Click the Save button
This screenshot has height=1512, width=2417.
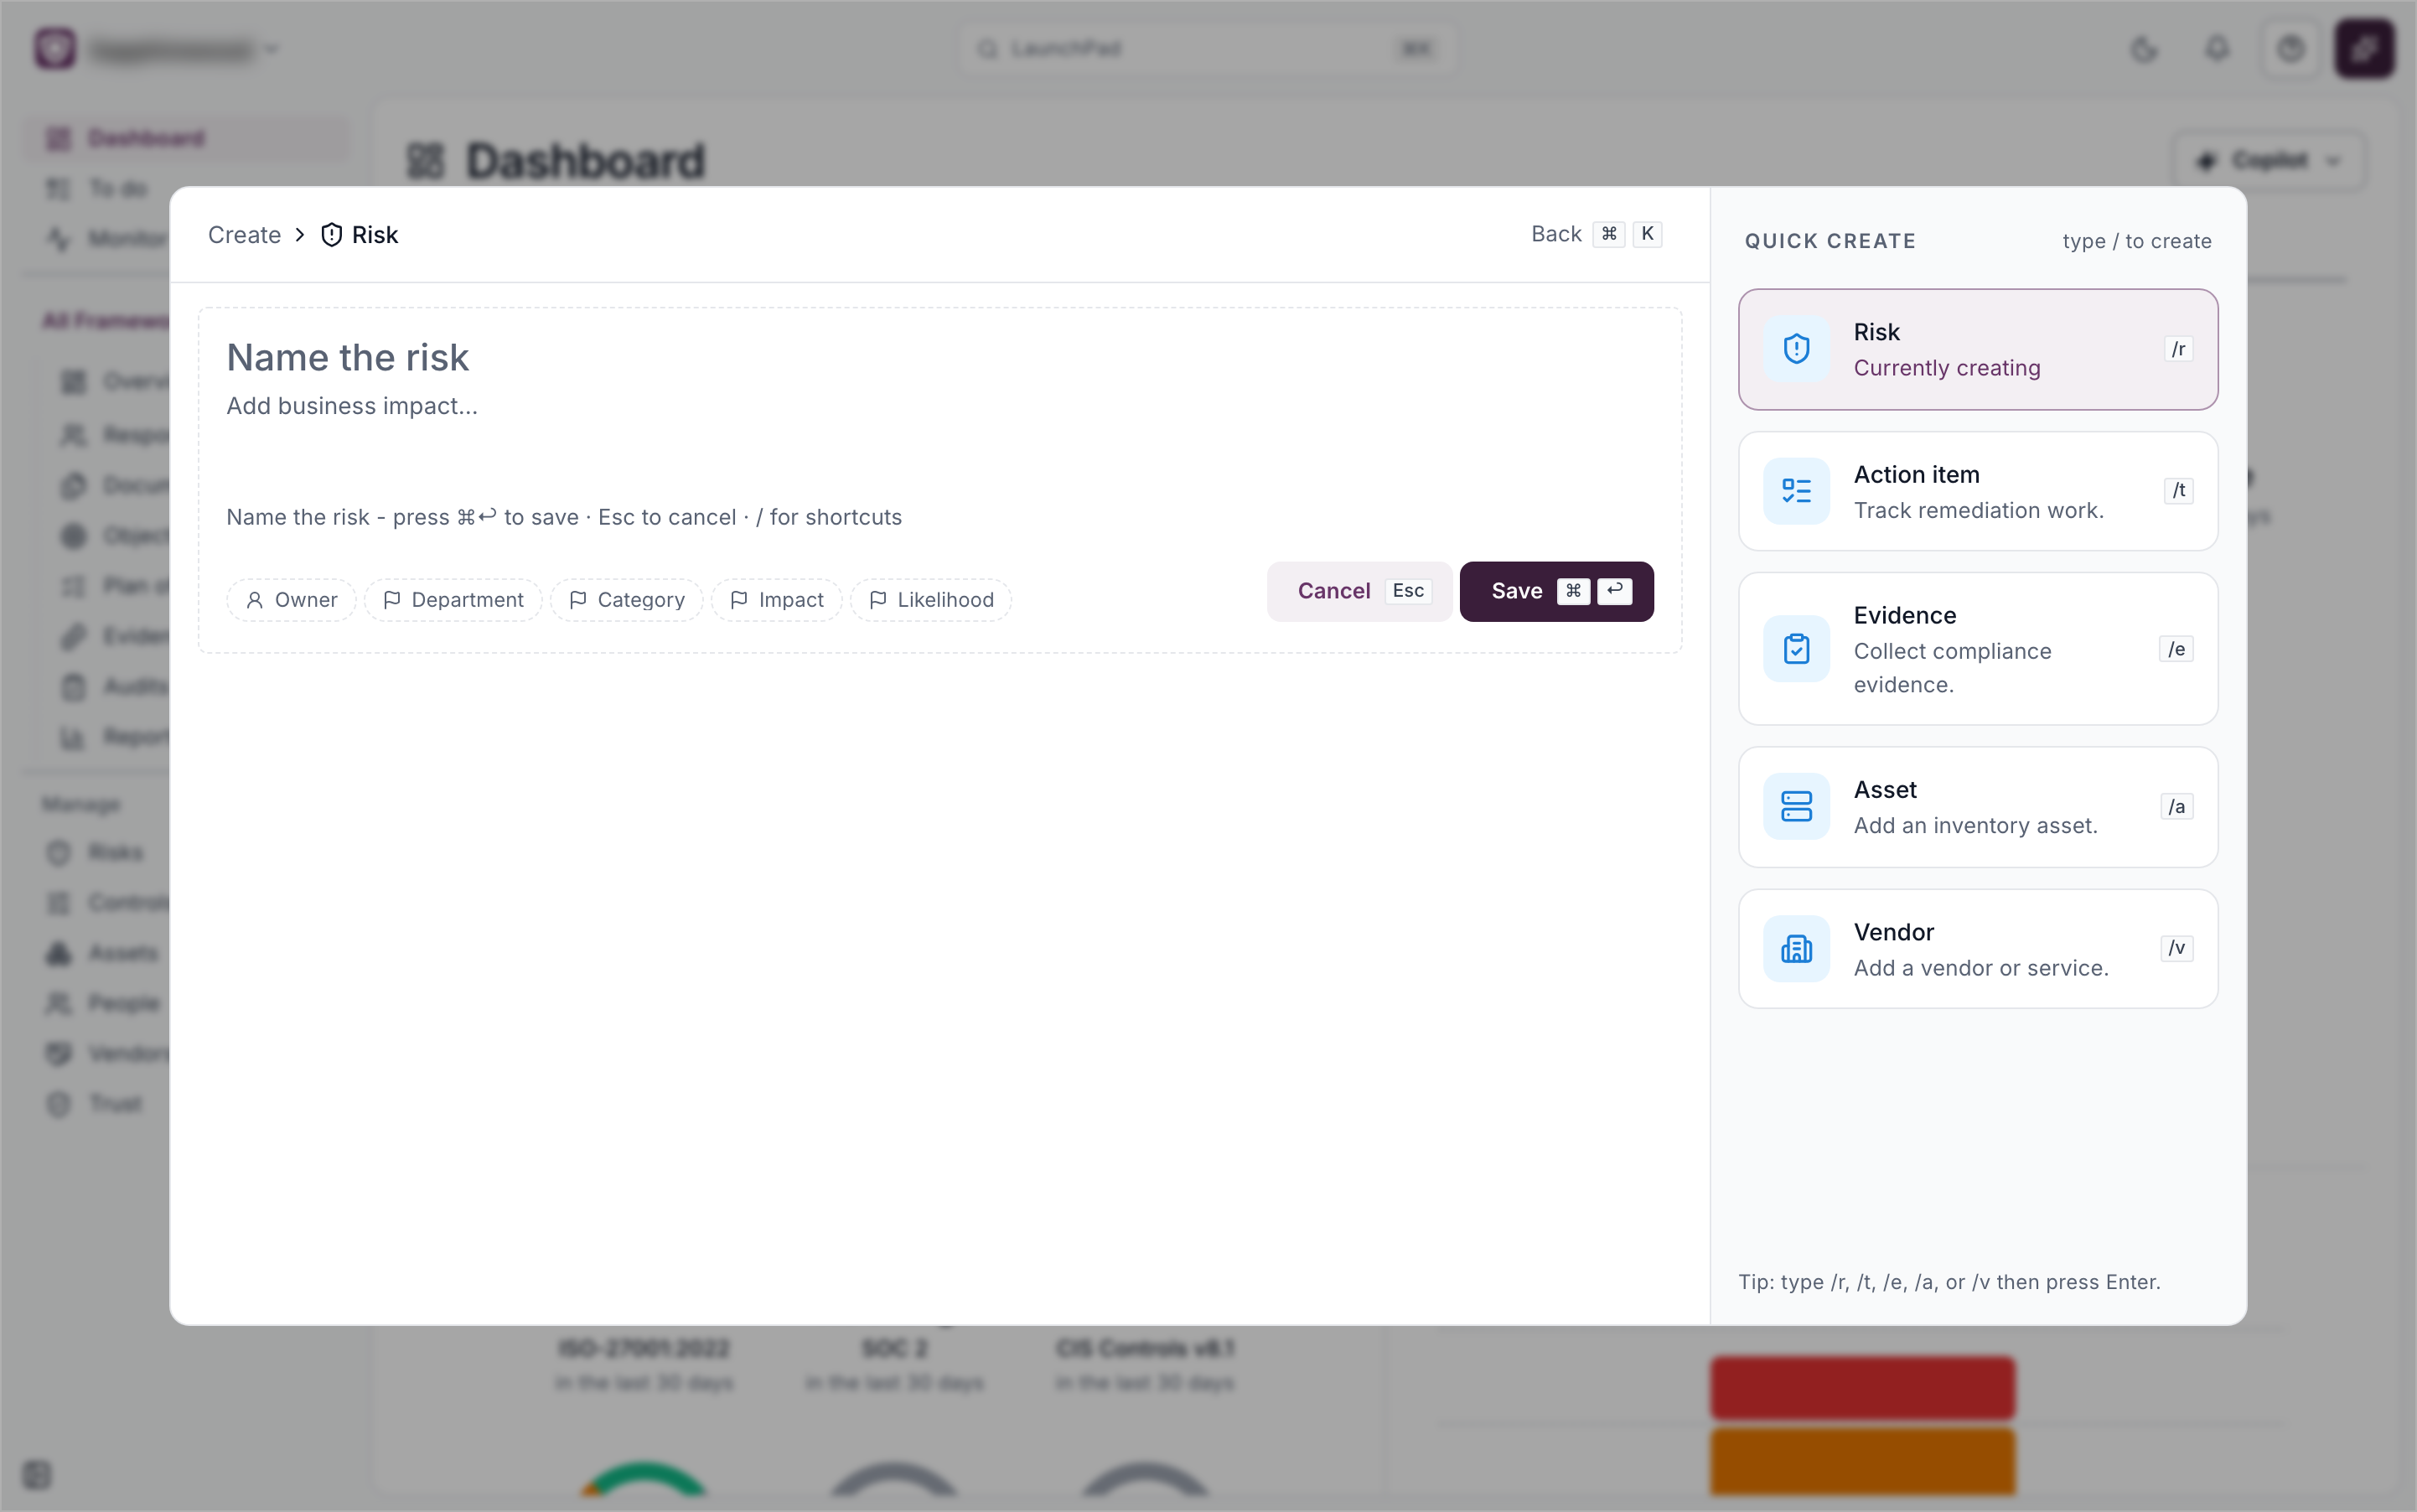[1556, 592]
